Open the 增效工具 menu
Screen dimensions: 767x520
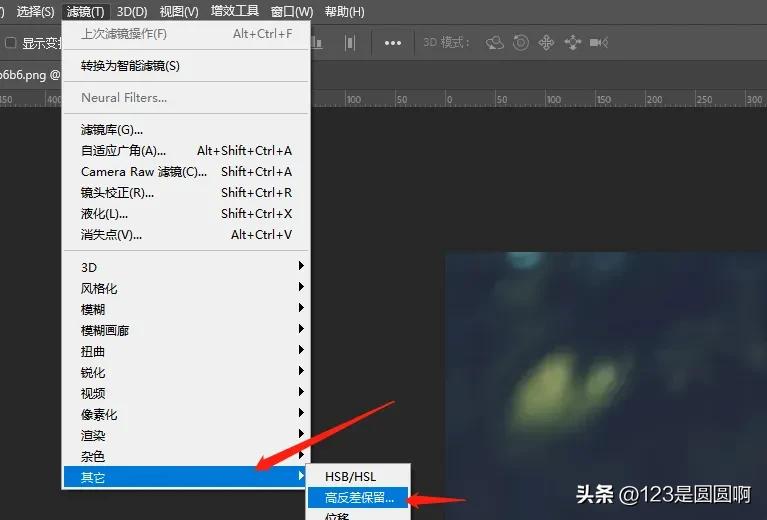coord(235,11)
